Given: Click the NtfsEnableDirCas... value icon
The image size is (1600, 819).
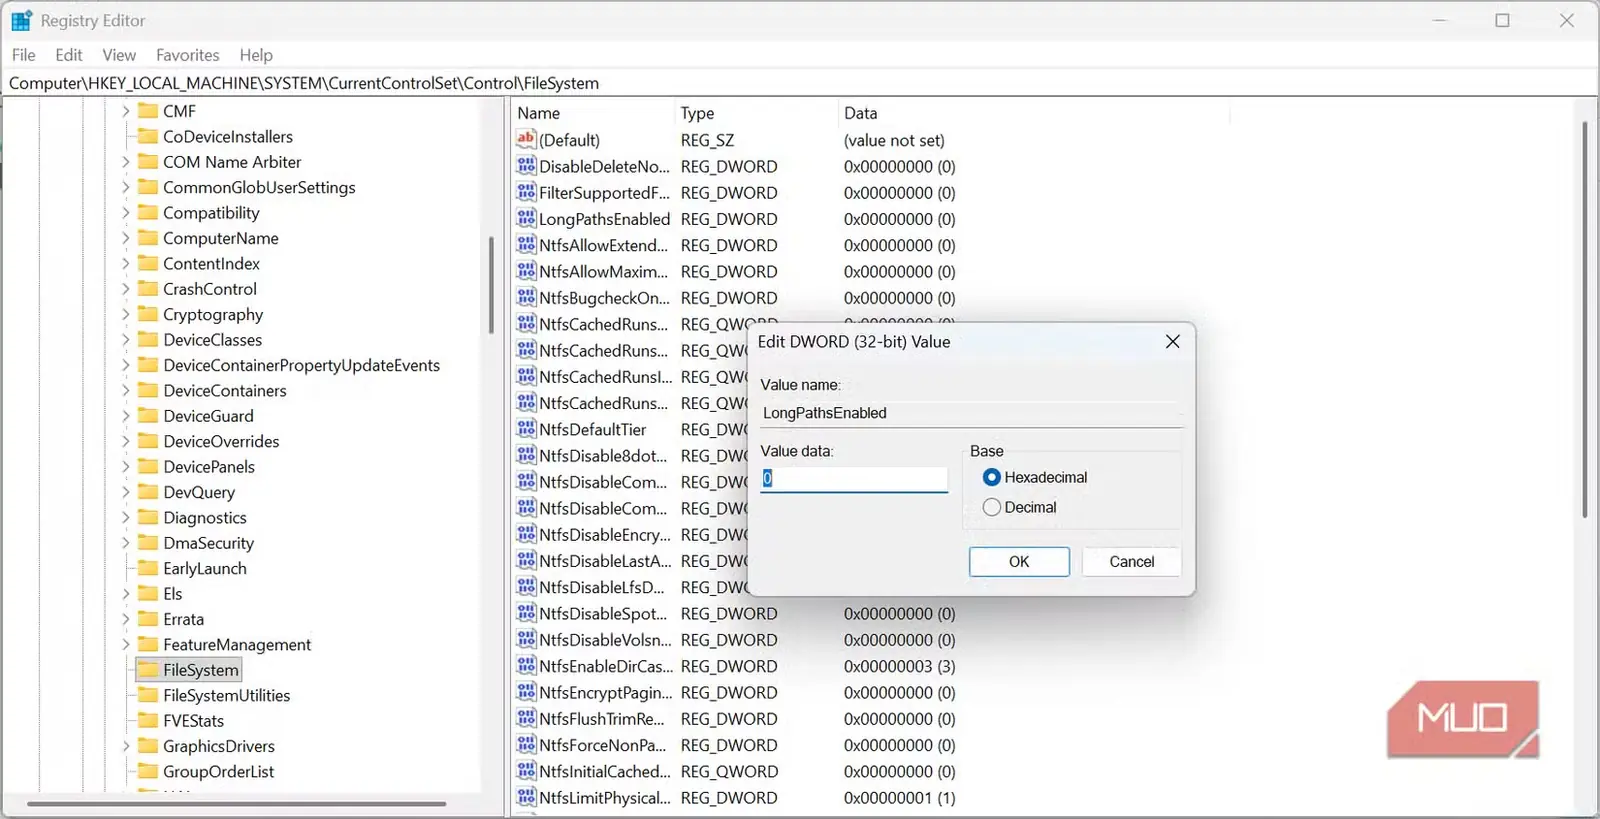Looking at the screenshot, I should [x=526, y=666].
